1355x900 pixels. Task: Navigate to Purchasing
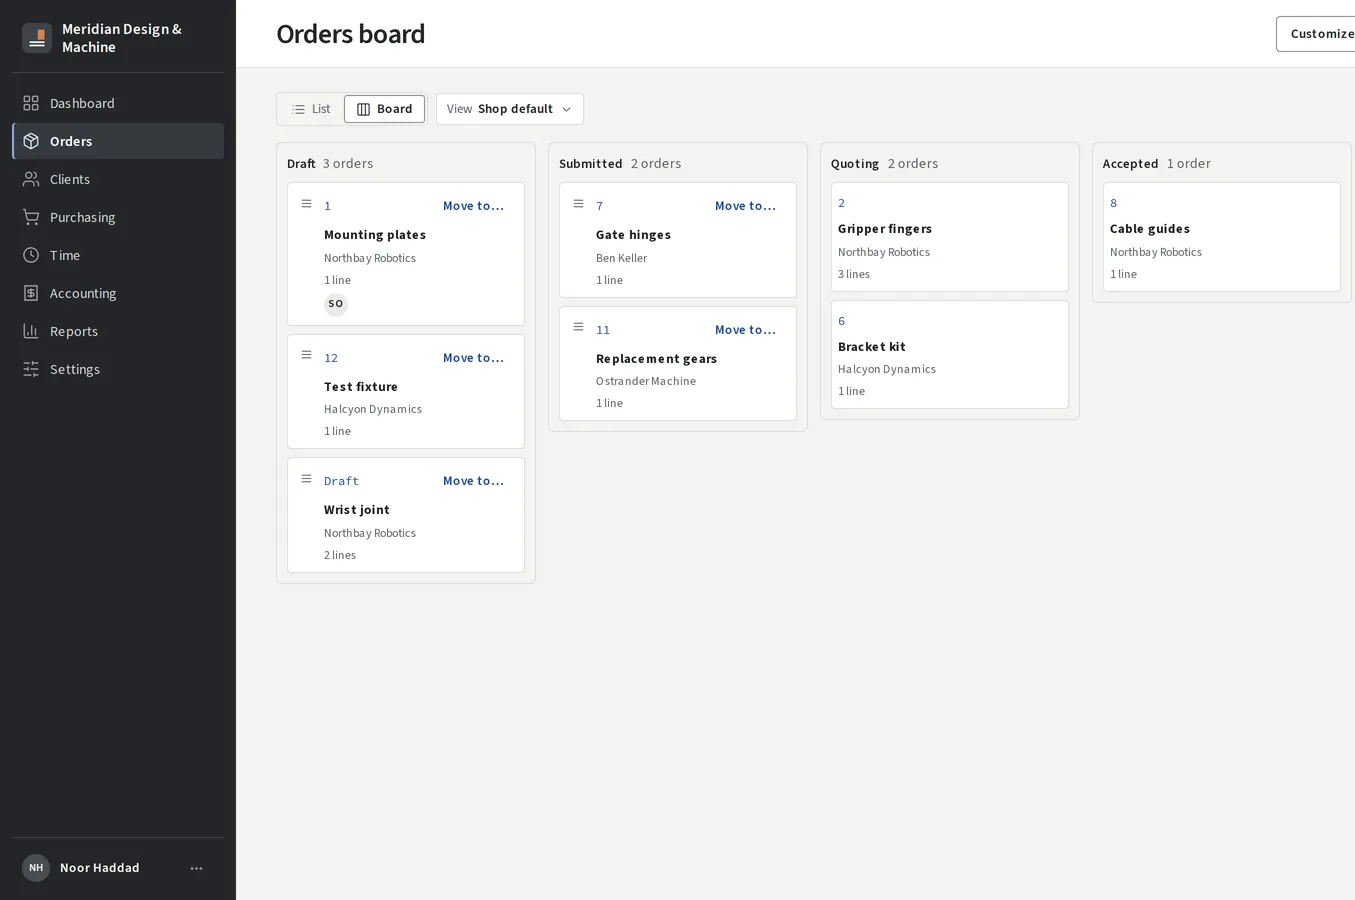coord(118,217)
